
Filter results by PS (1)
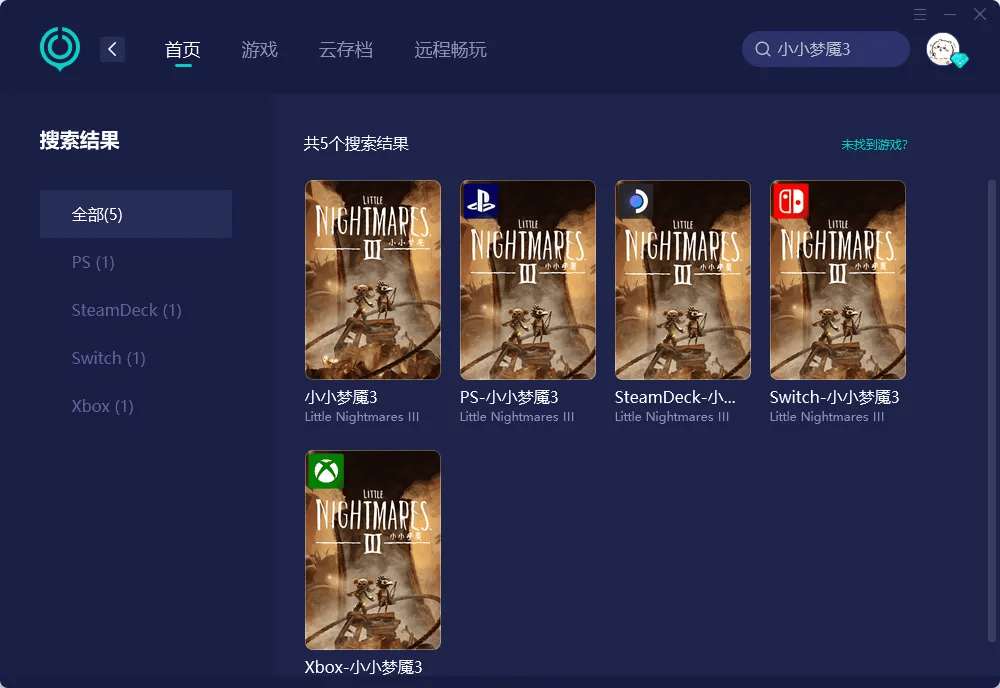click(93, 262)
